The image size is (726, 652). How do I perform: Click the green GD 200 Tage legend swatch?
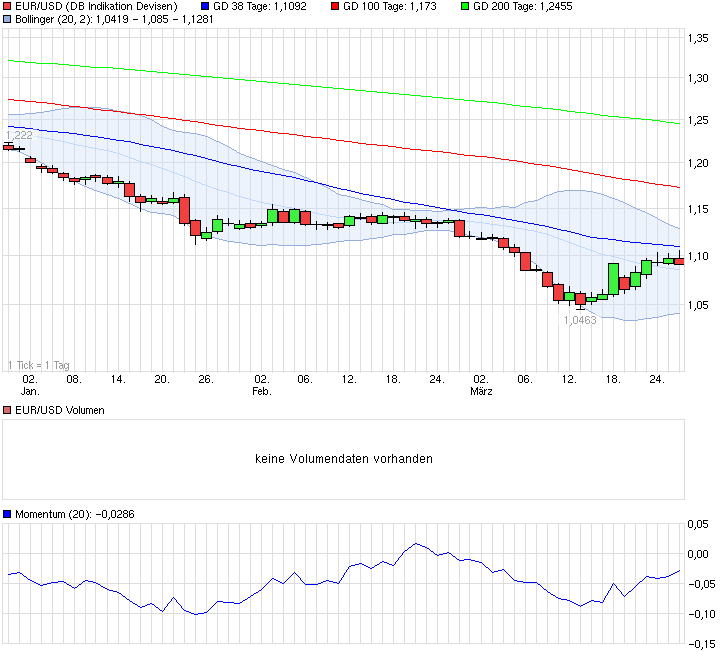[x=465, y=6]
